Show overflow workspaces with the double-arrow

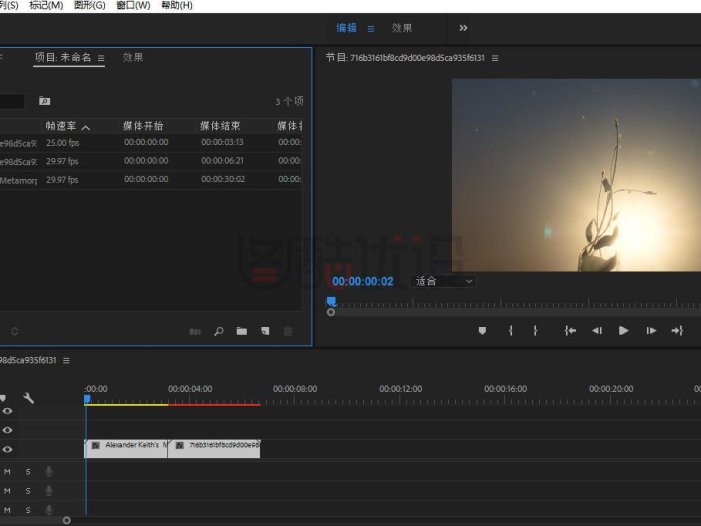463,28
